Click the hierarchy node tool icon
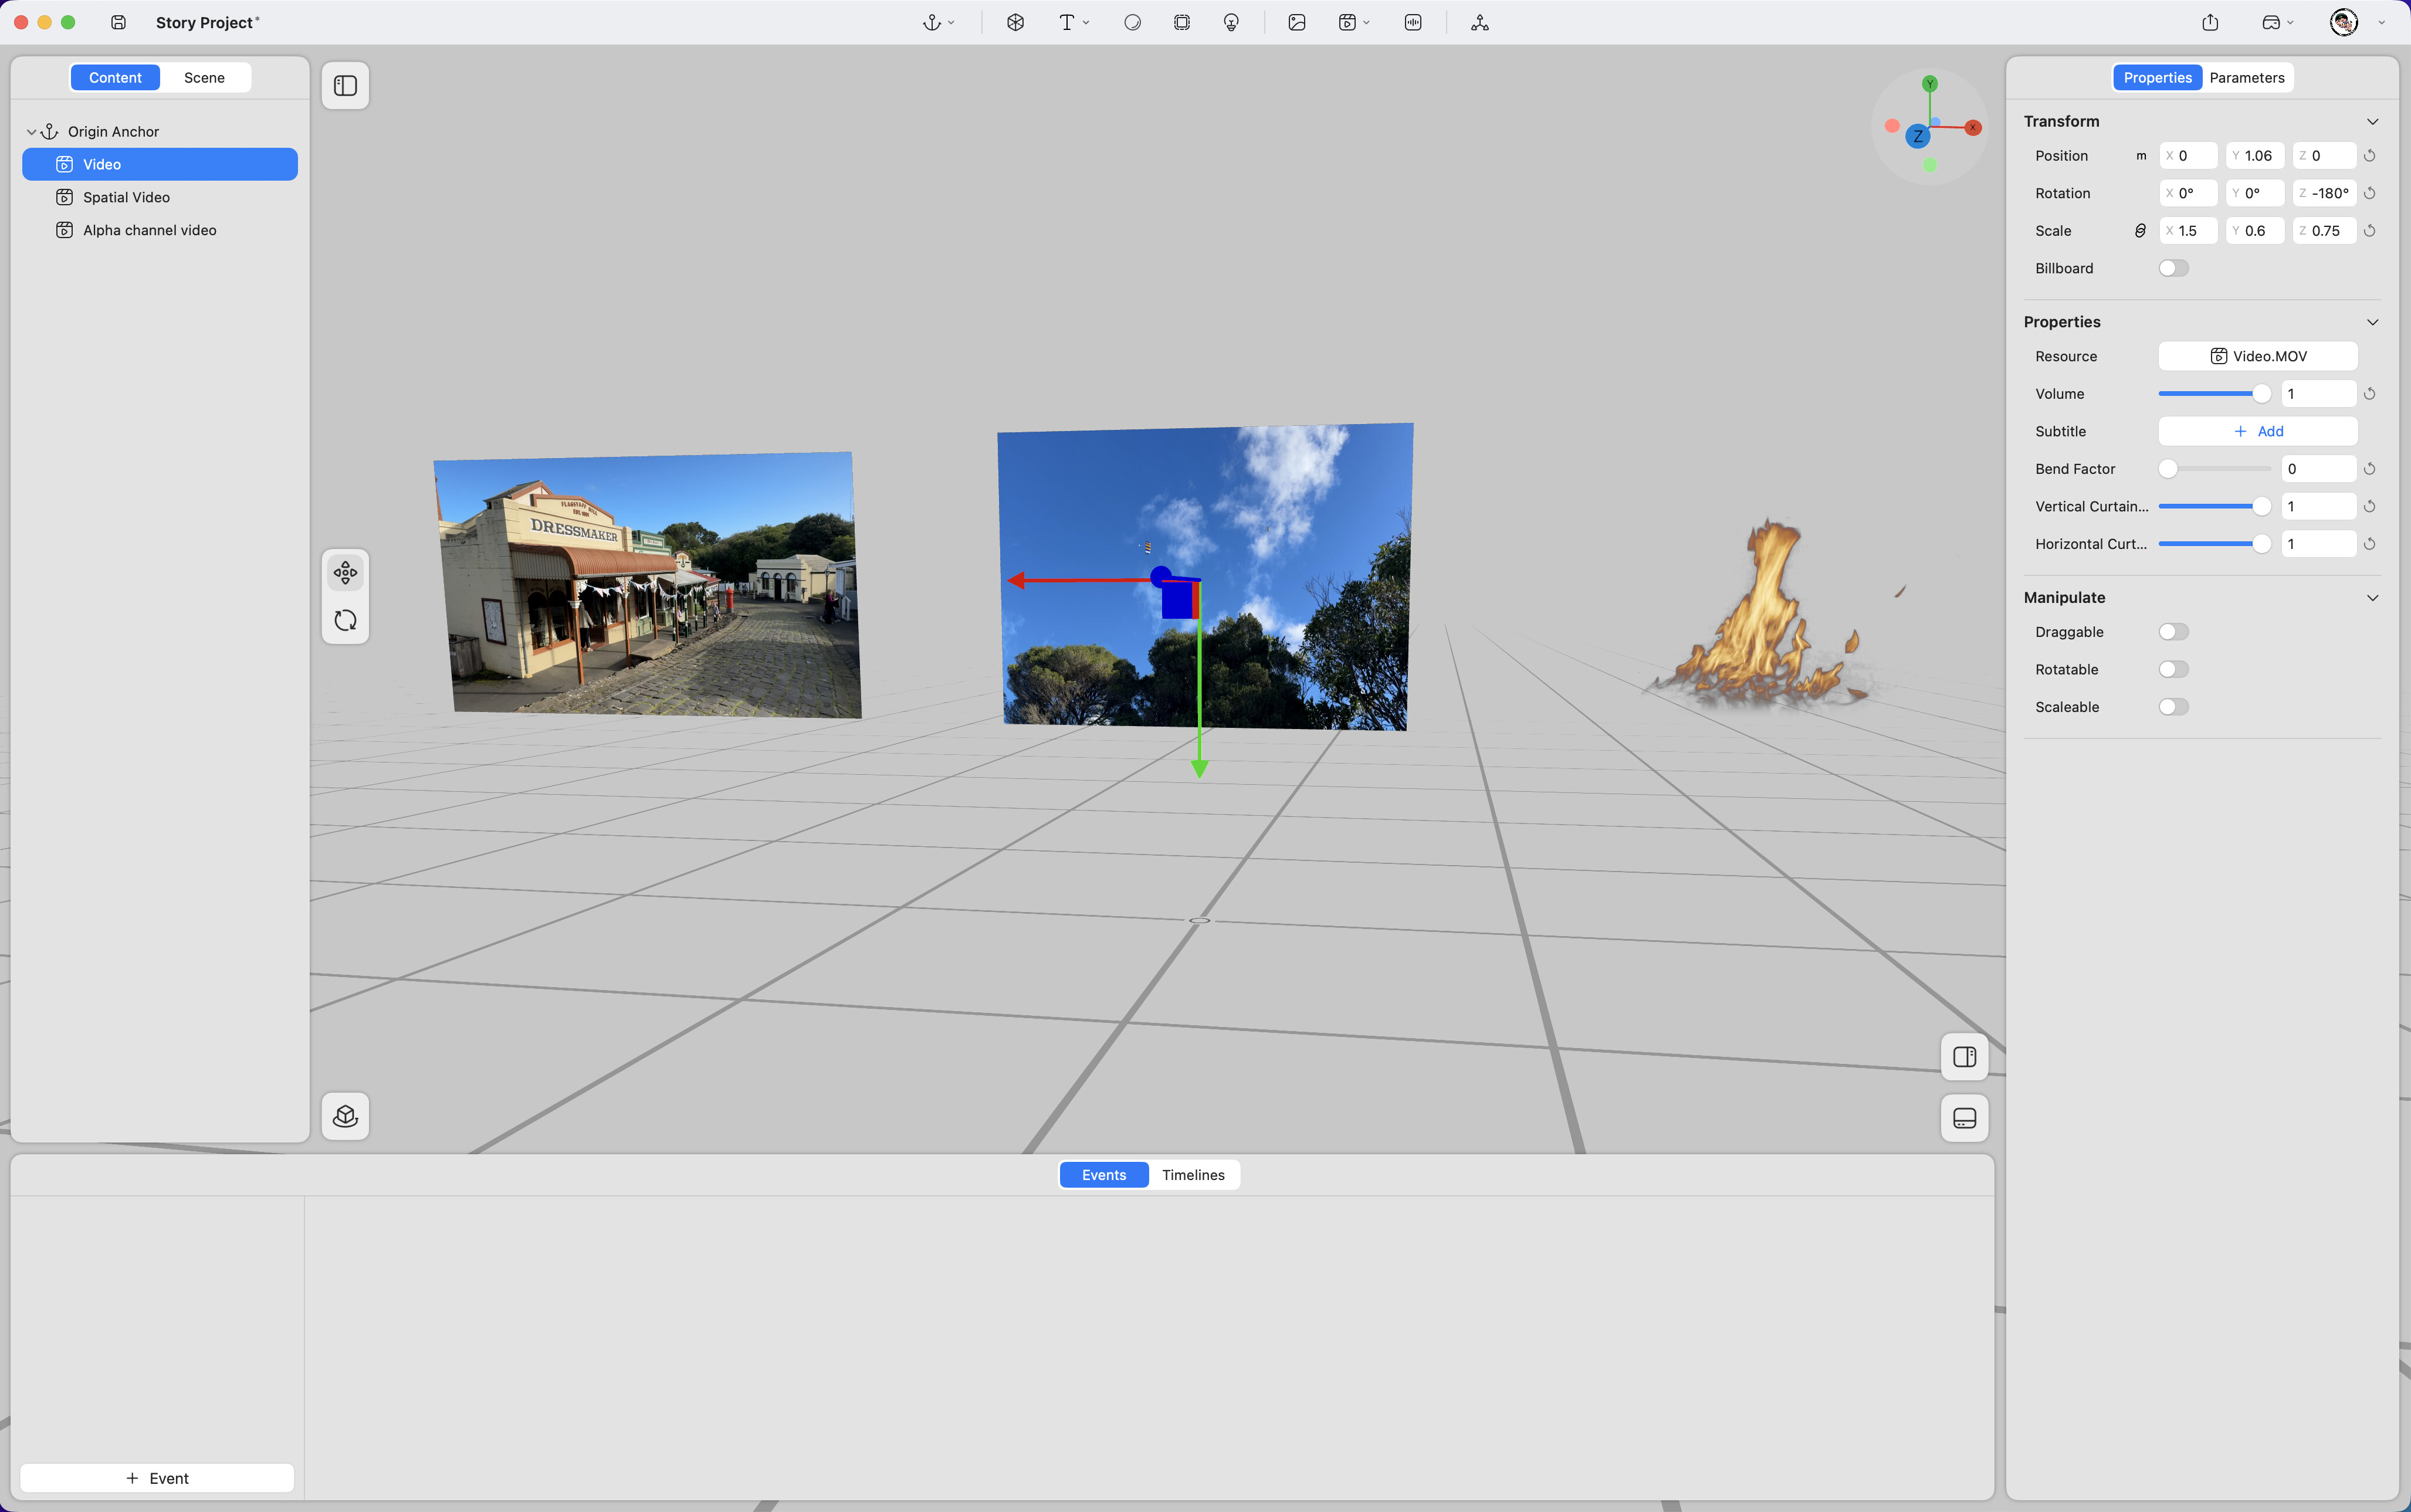This screenshot has height=1512, width=2411. [x=1480, y=22]
